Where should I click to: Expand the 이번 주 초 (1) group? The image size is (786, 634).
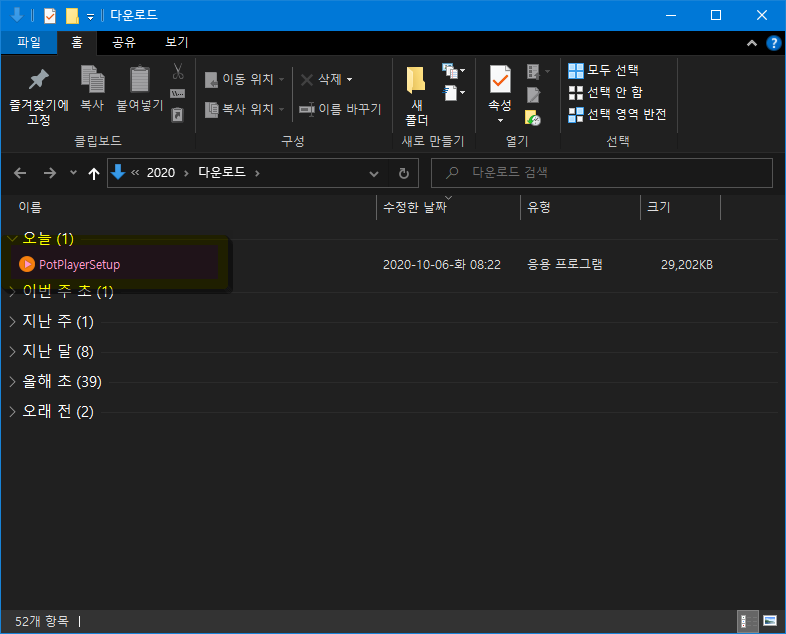13,293
